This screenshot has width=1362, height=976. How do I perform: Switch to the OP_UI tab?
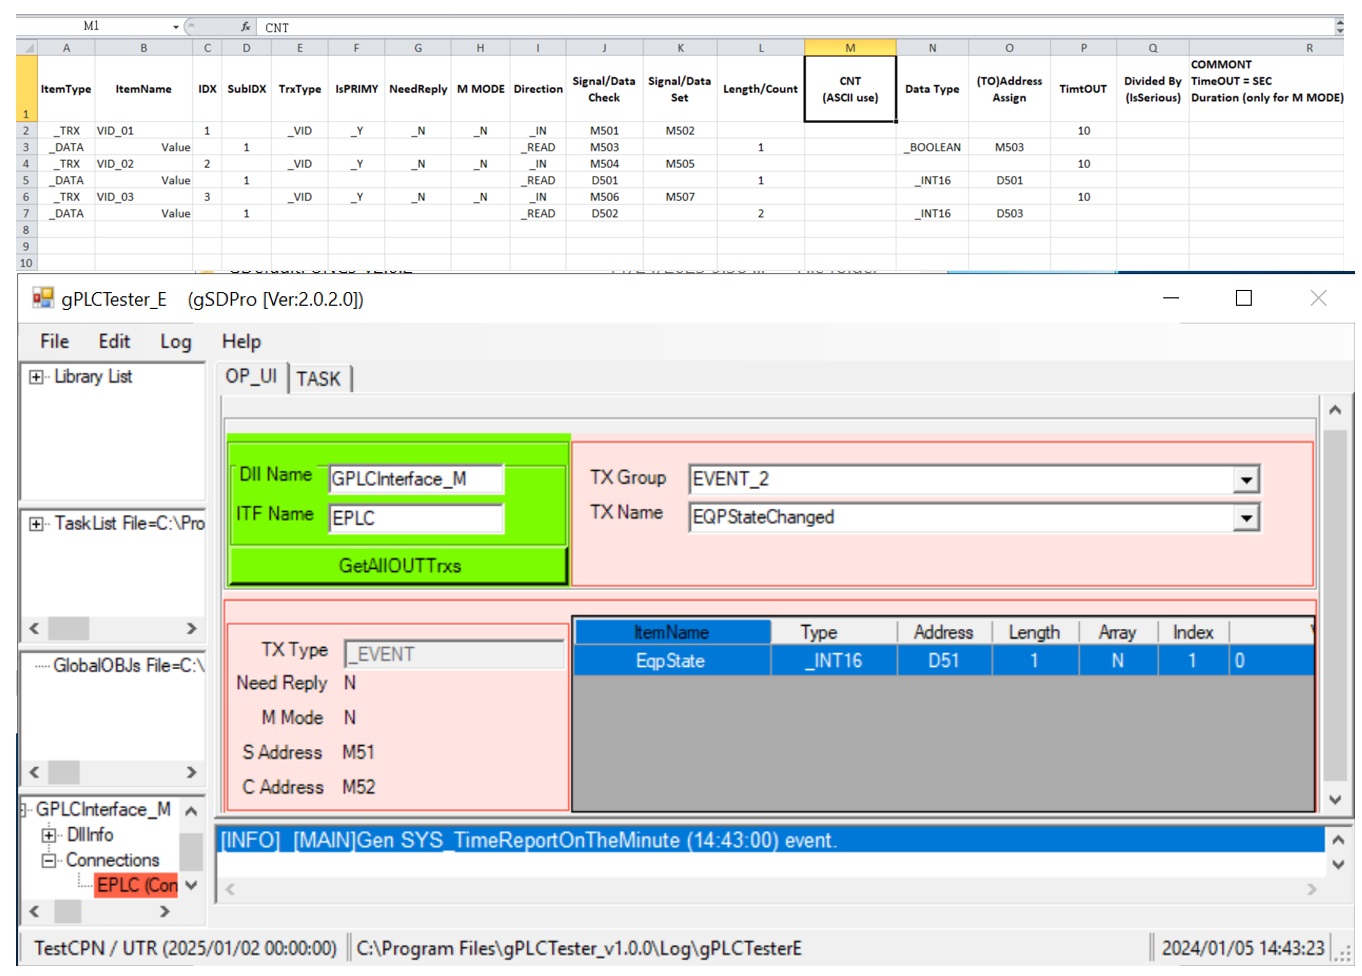(x=251, y=377)
